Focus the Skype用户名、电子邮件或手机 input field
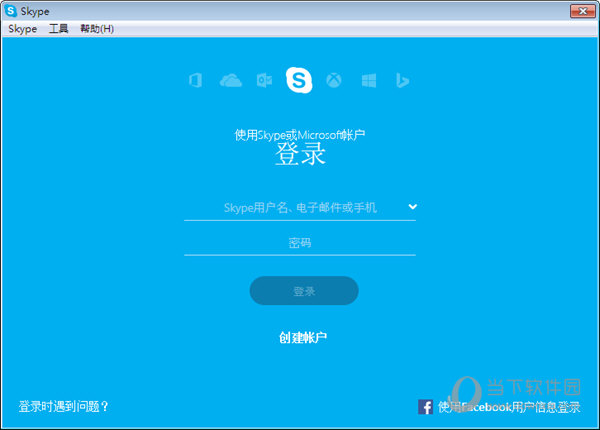The image size is (600, 430). [x=300, y=208]
